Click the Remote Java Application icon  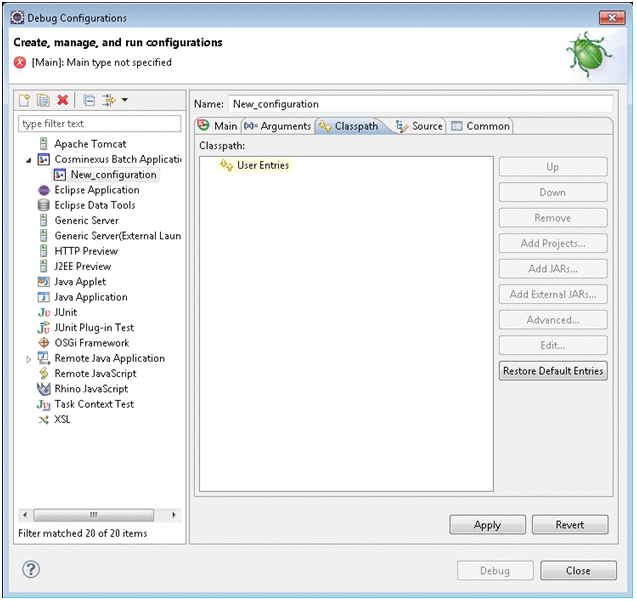click(43, 358)
